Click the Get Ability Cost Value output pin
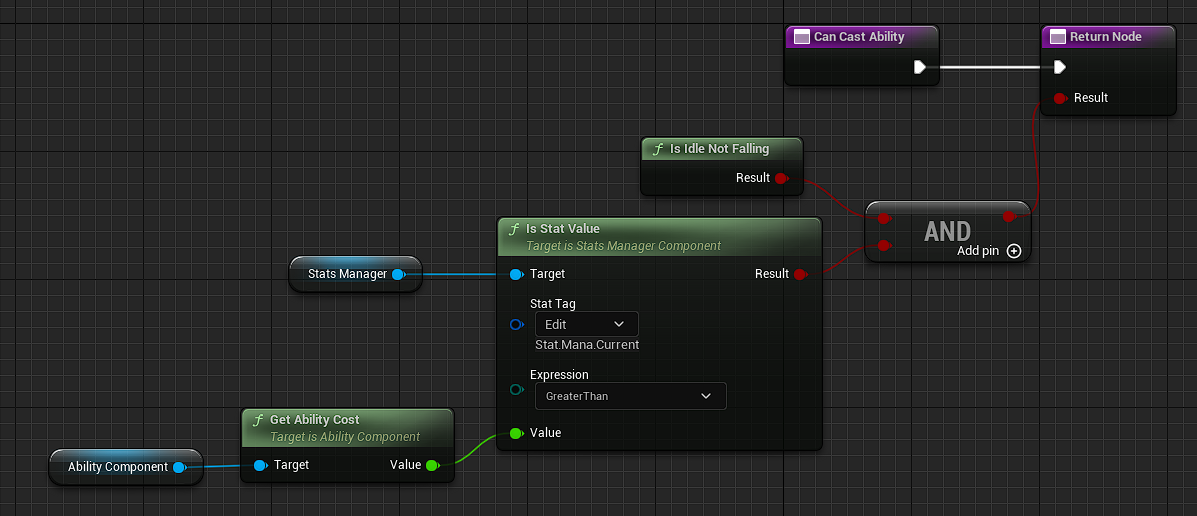This screenshot has height=516, width=1197. [432, 465]
